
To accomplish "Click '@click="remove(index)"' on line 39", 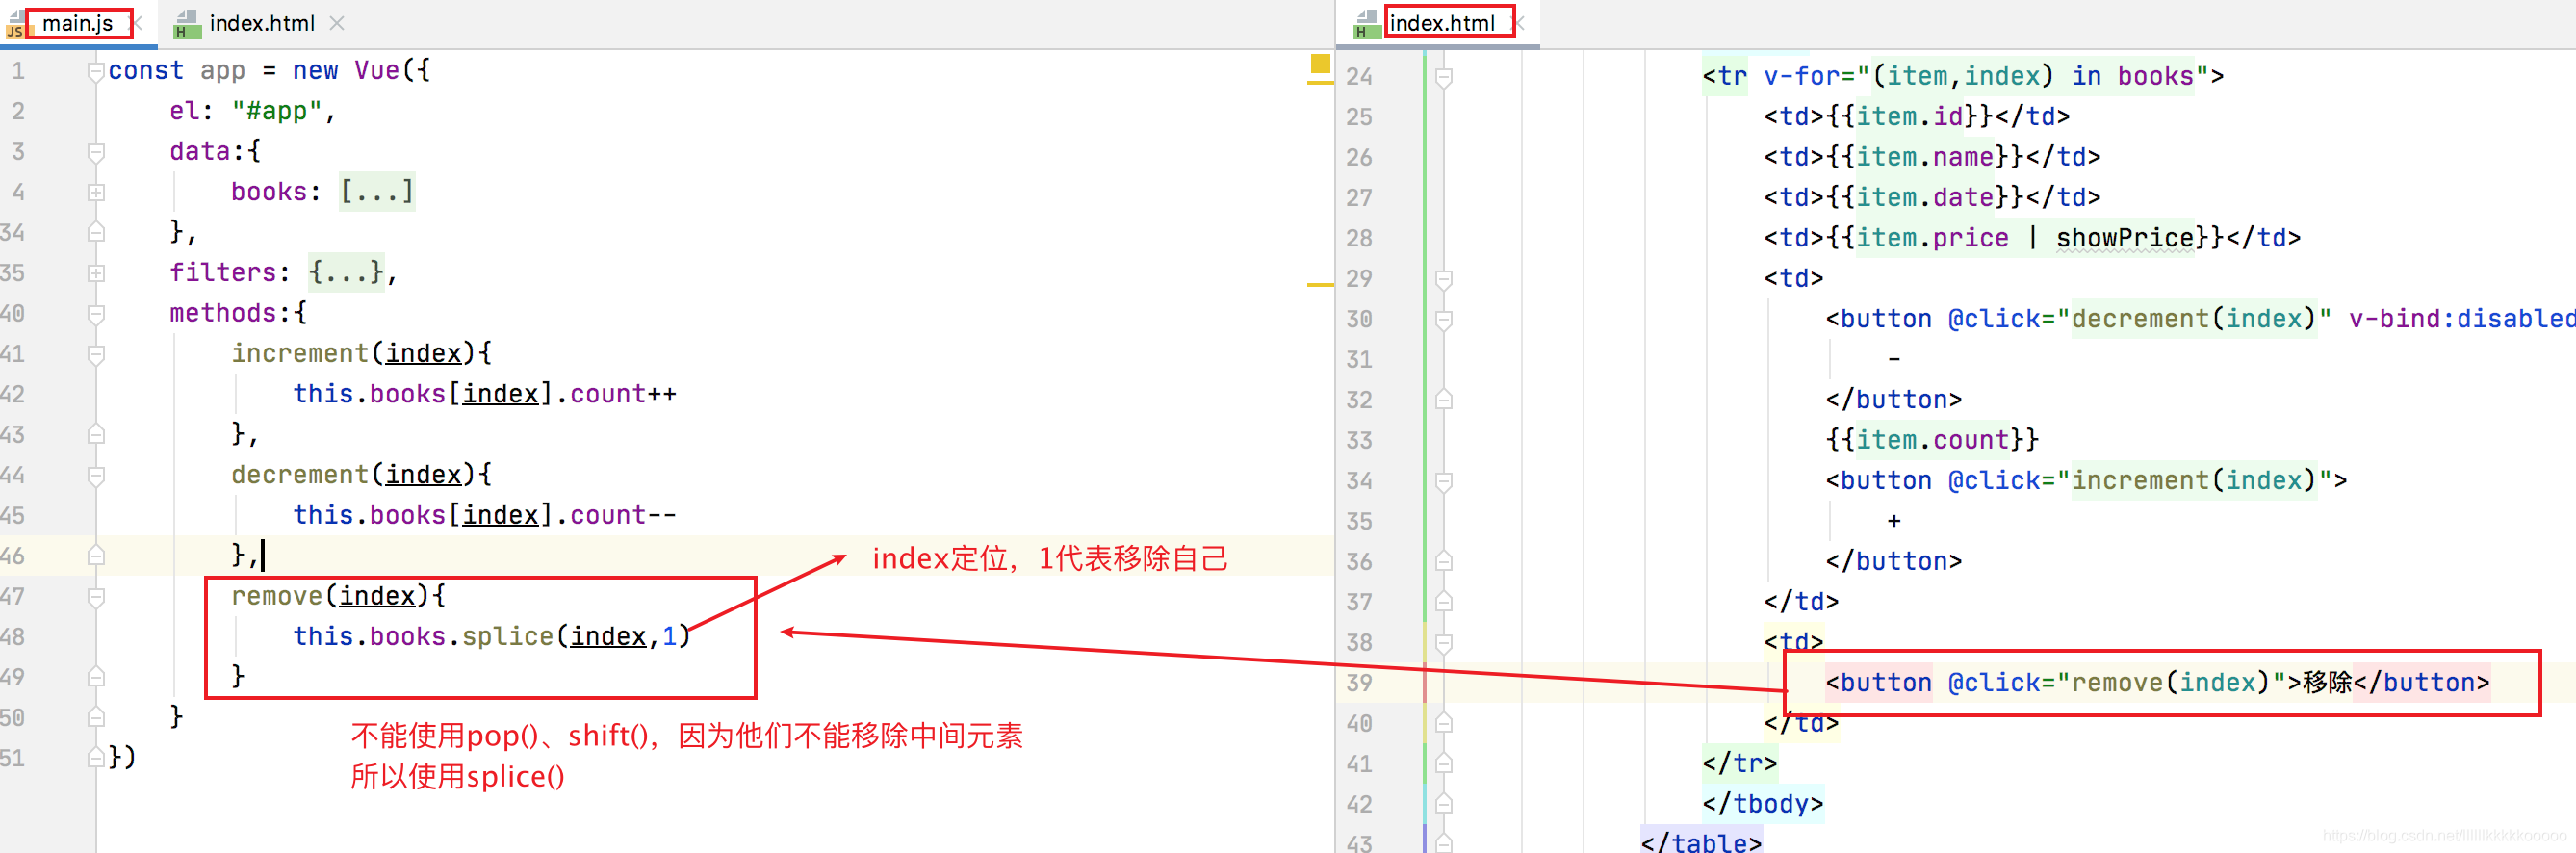I will 2116,682.
